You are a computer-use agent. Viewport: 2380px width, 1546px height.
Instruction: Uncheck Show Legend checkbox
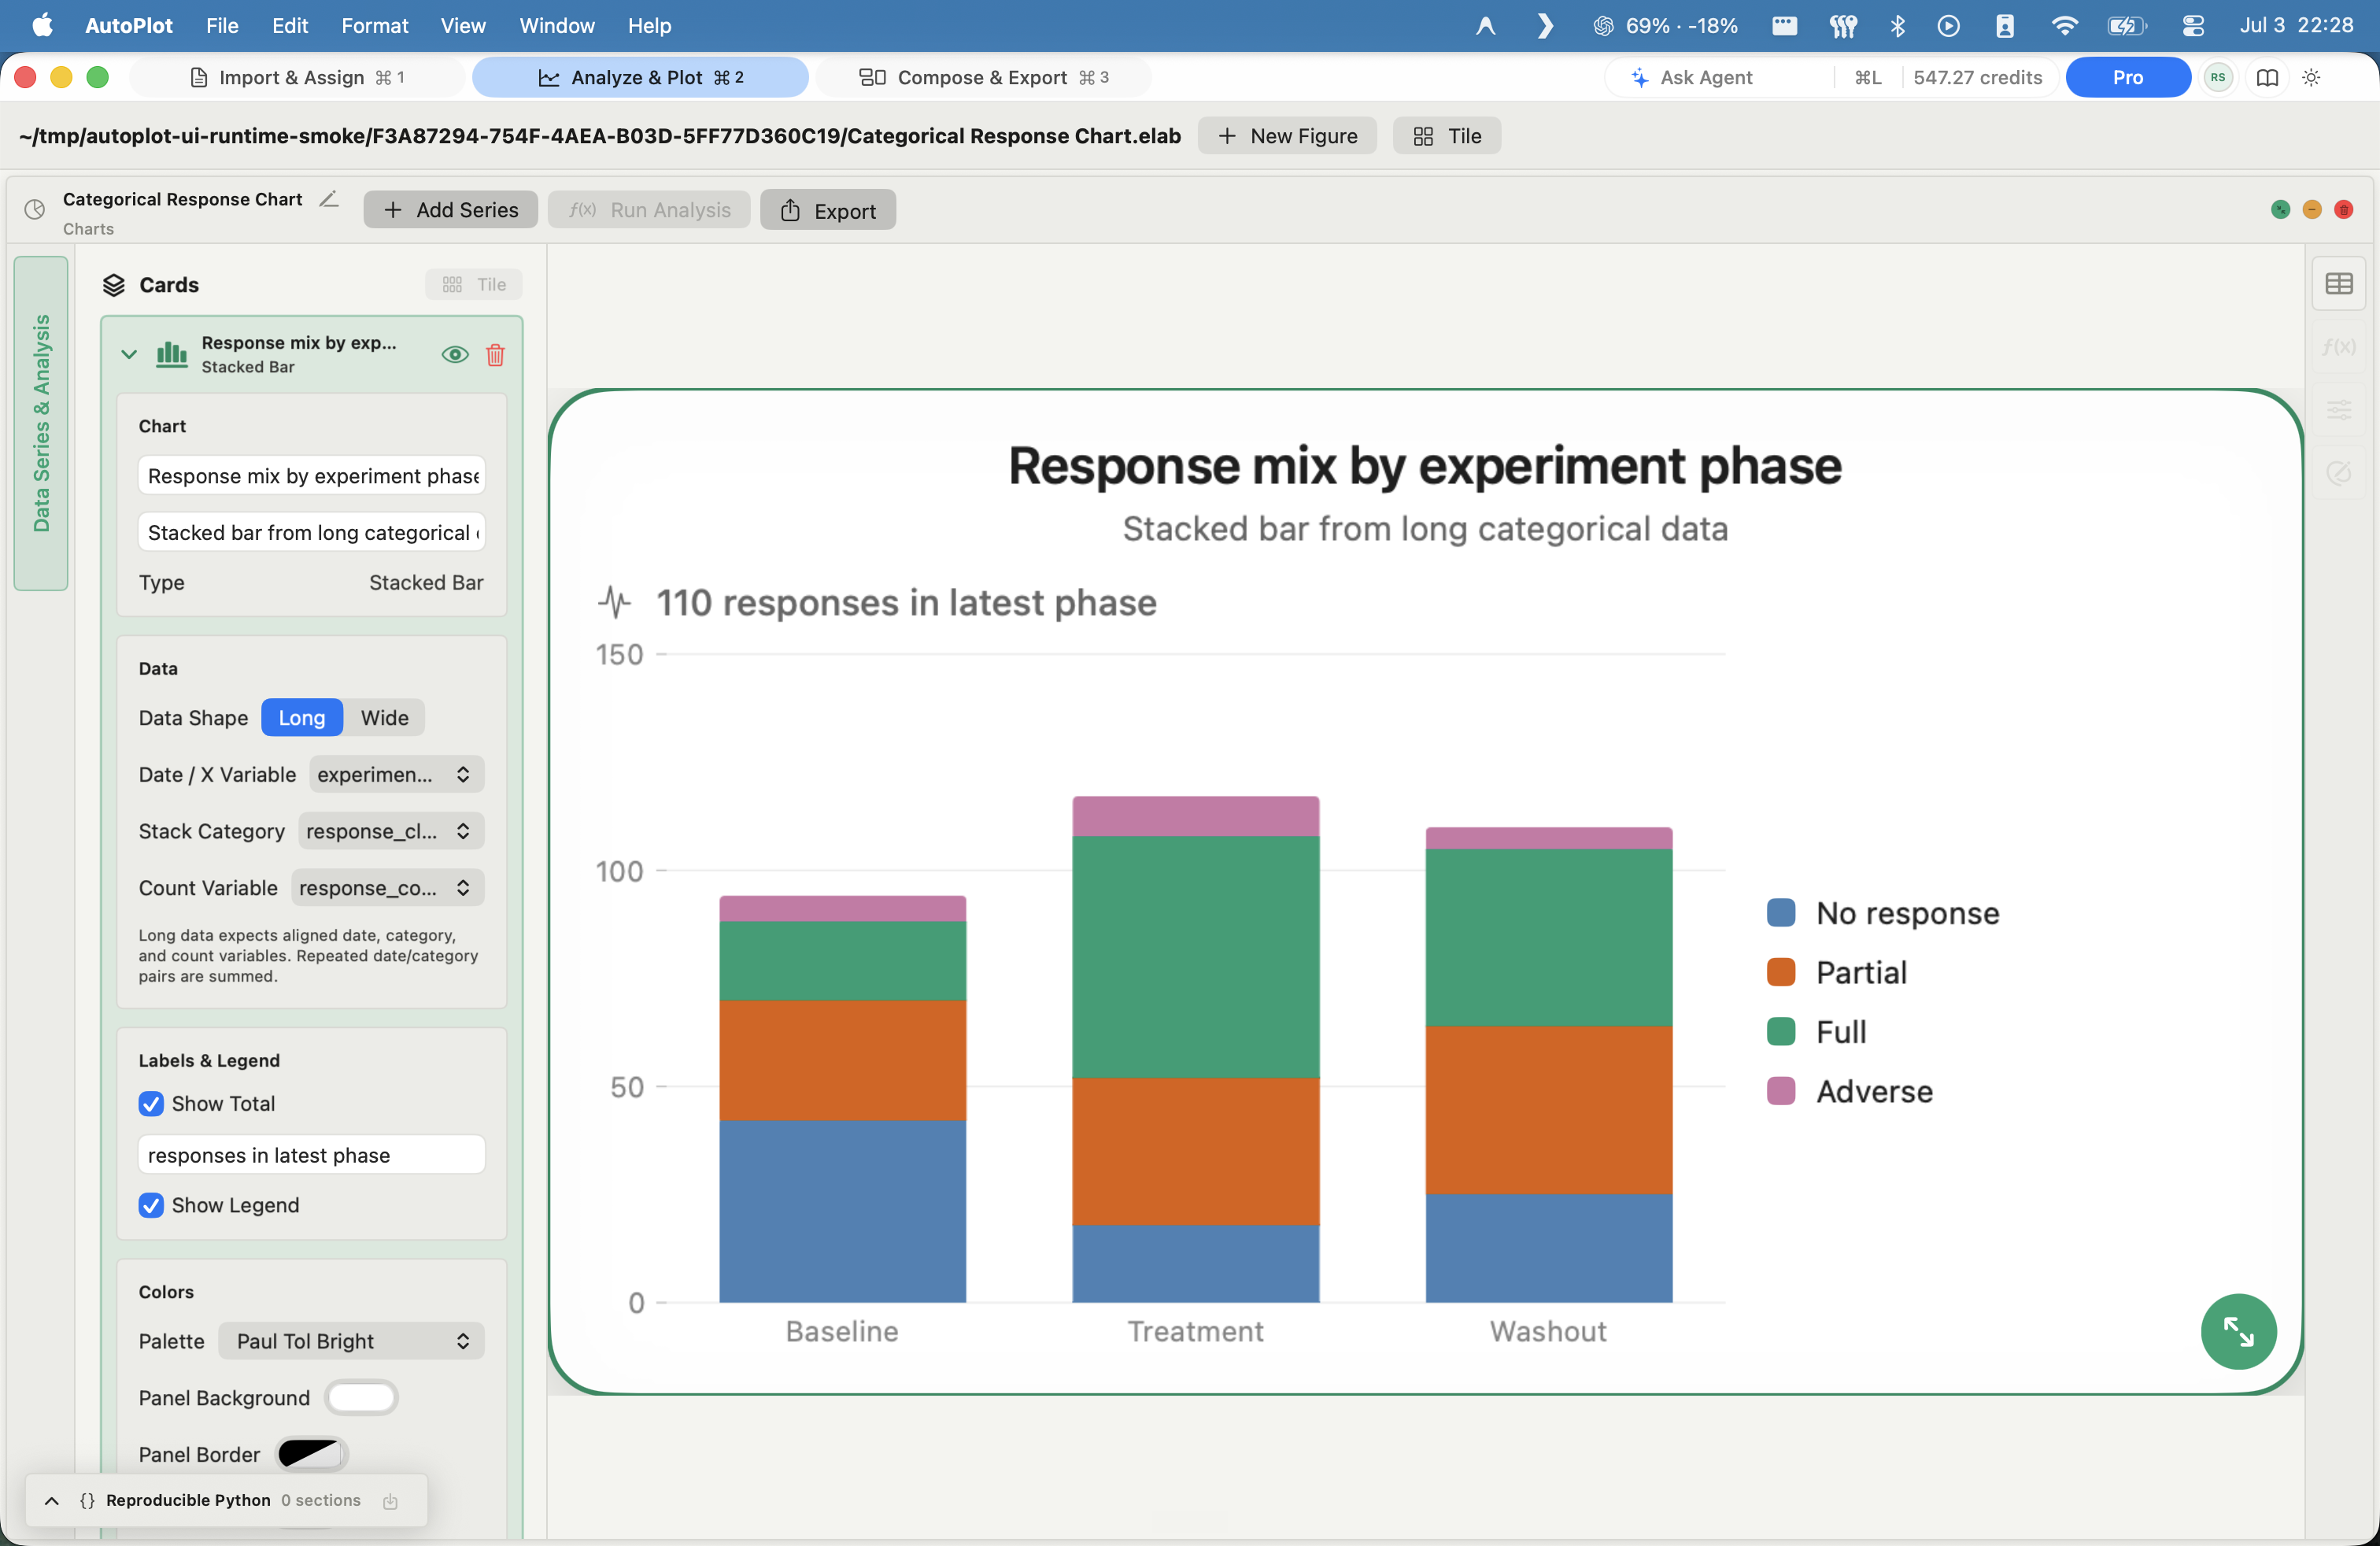click(x=151, y=1206)
